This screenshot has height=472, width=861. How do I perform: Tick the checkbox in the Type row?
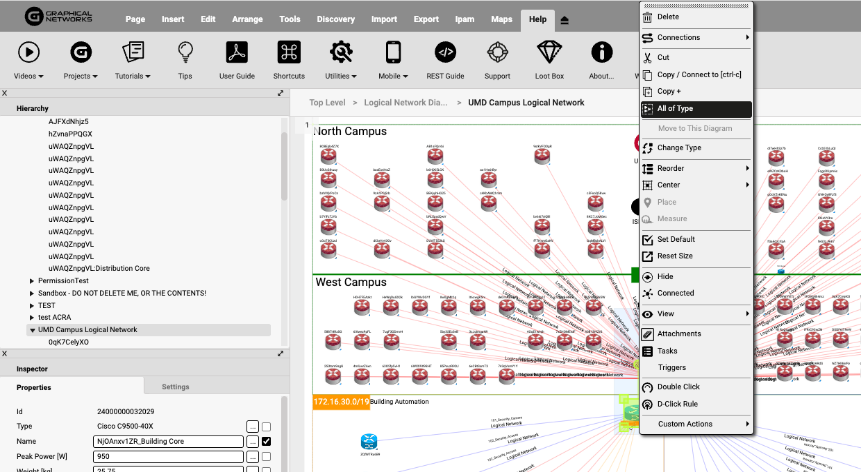(x=266, y=426)
